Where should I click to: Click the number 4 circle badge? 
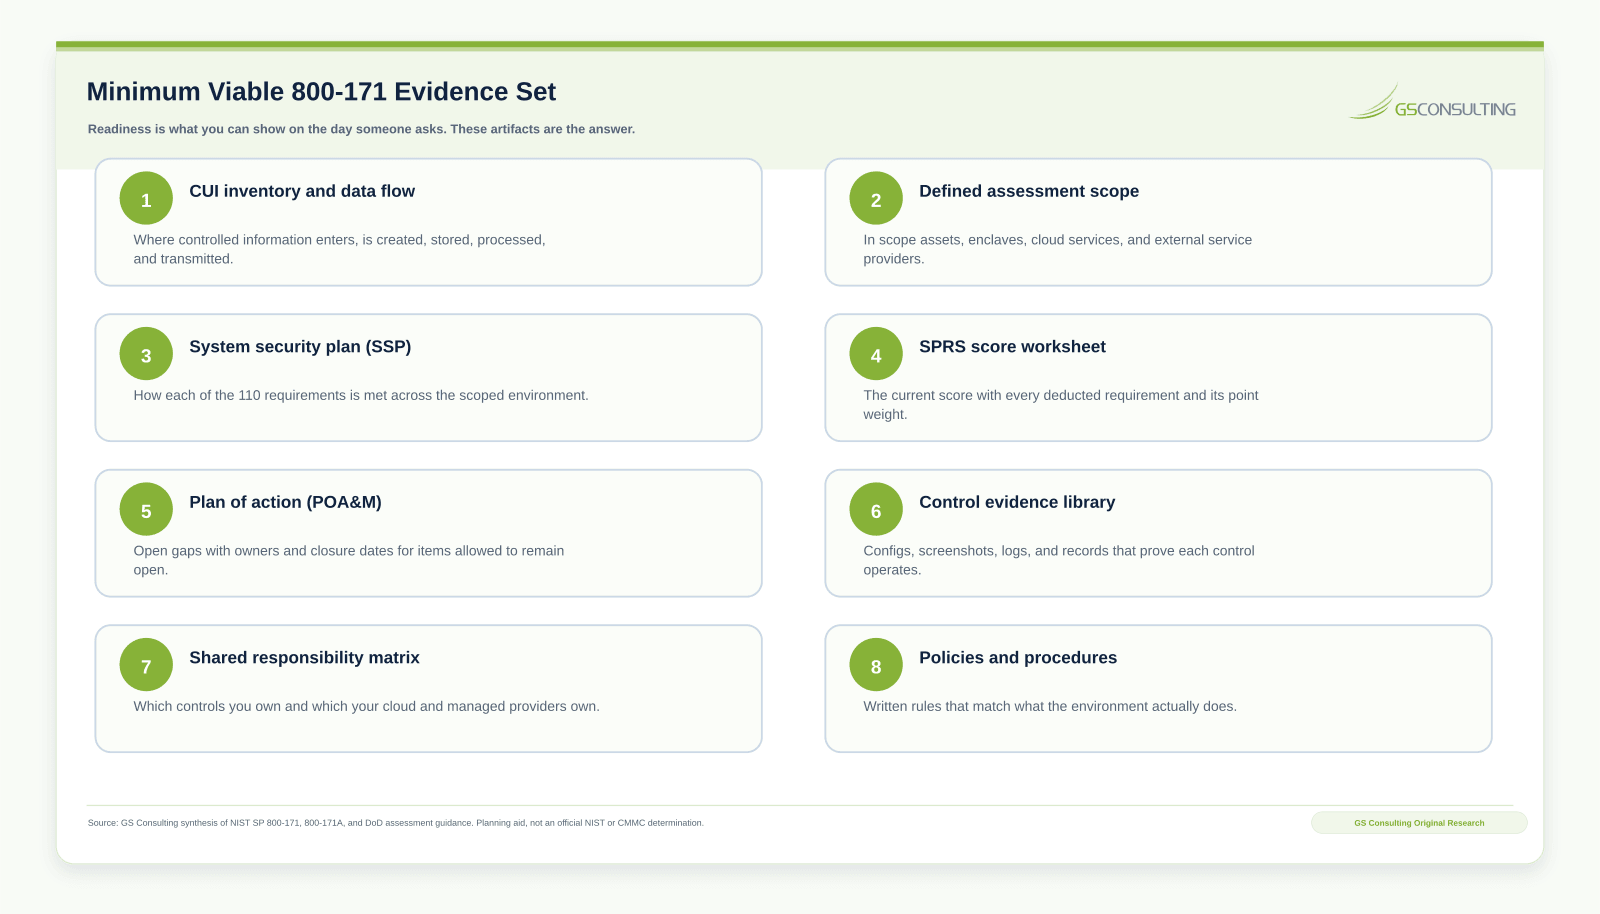[x=876, y=354]
